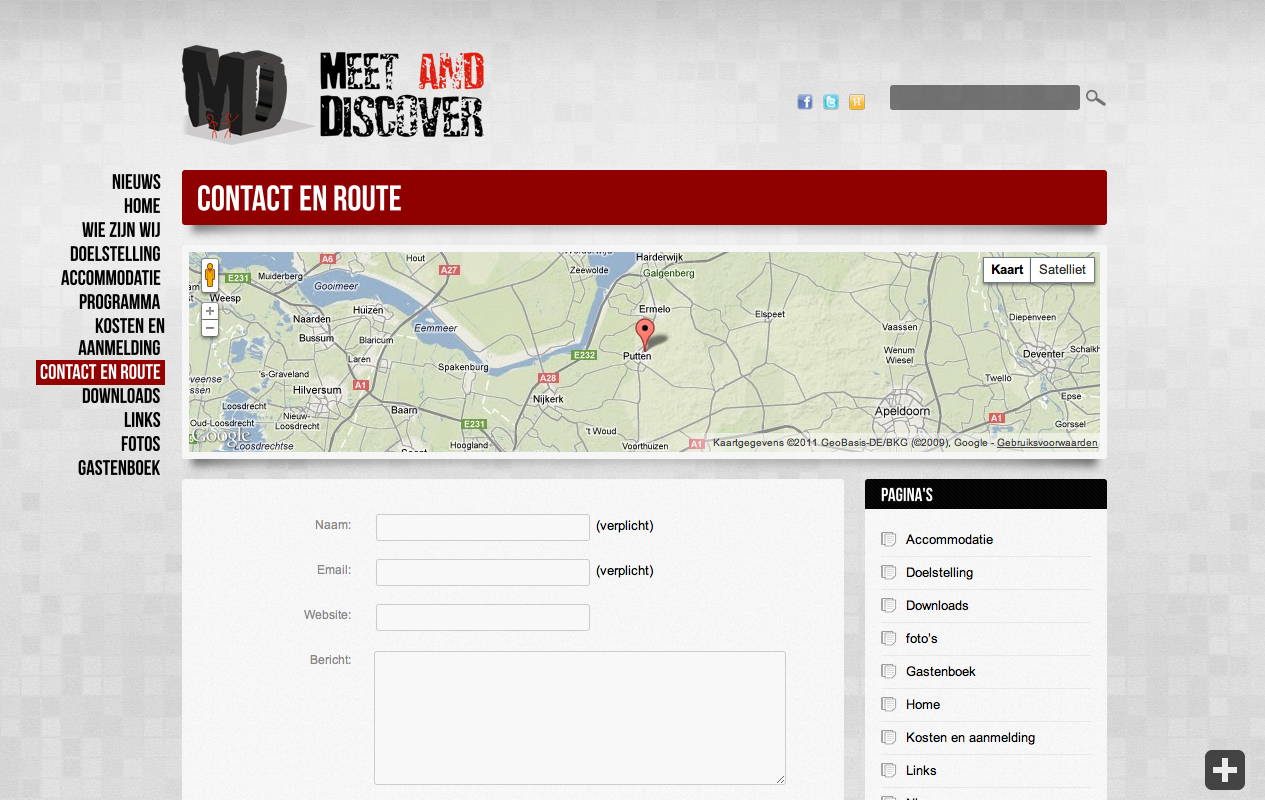This screenshot has height=800, width=1265.
Task: Click the Meet and Discover logo
Action: 334,95
